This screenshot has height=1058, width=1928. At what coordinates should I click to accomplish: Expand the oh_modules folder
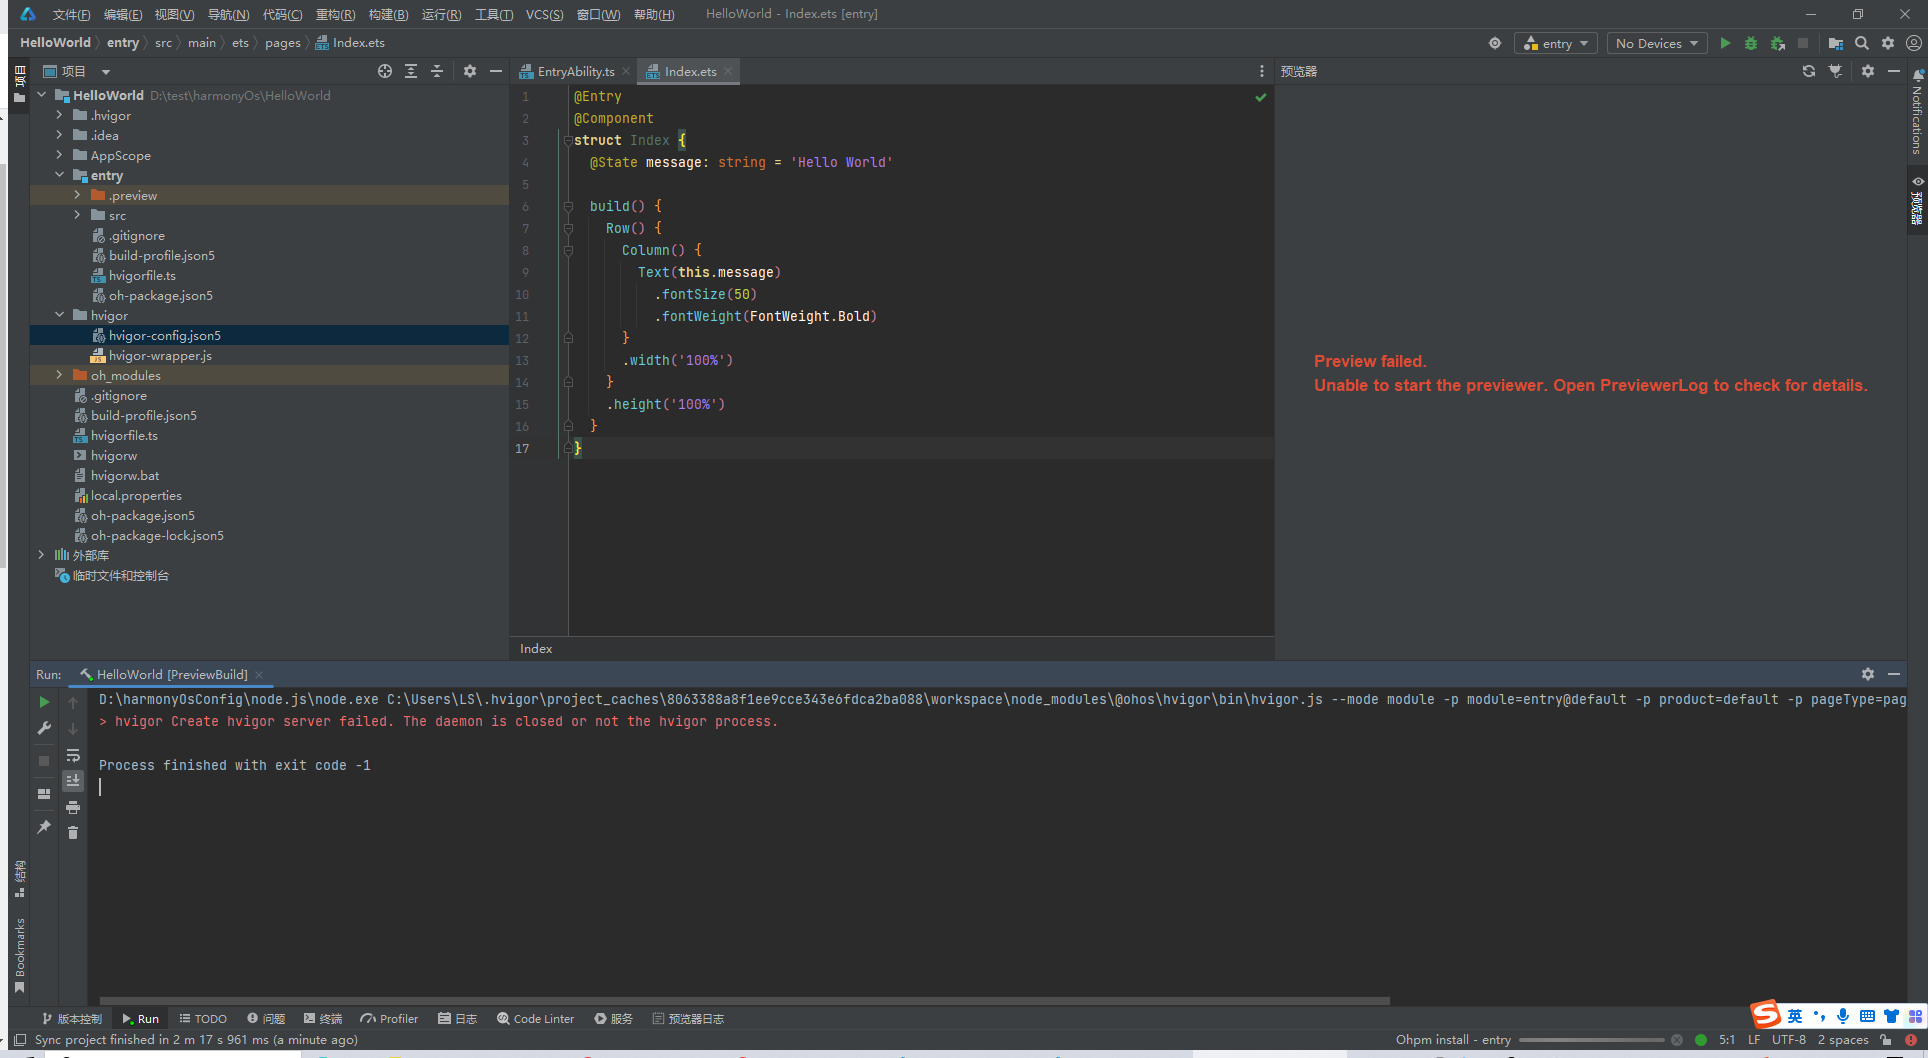pos(60,375)
